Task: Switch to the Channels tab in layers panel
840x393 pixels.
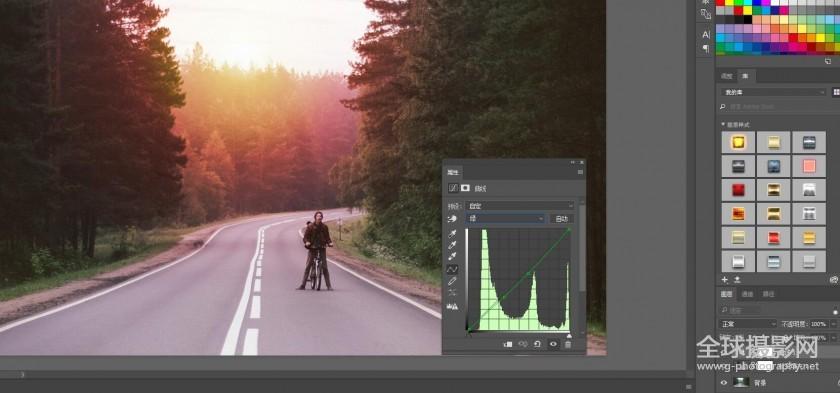Action: click(x=747, y=294)
